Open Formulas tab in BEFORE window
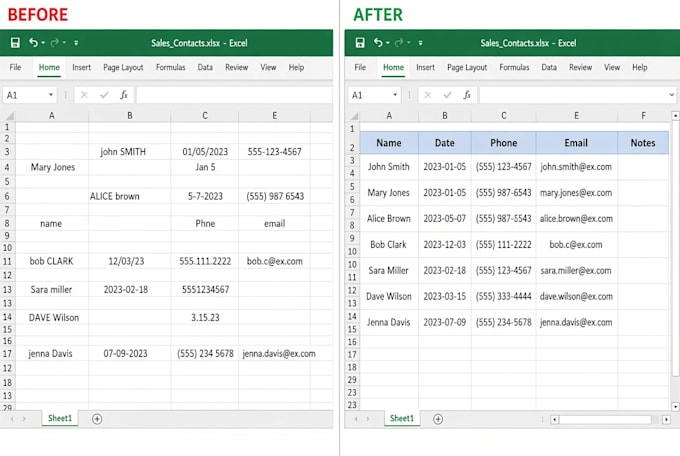The height and width of the screenshot is (456, 680). click(170, 67)
